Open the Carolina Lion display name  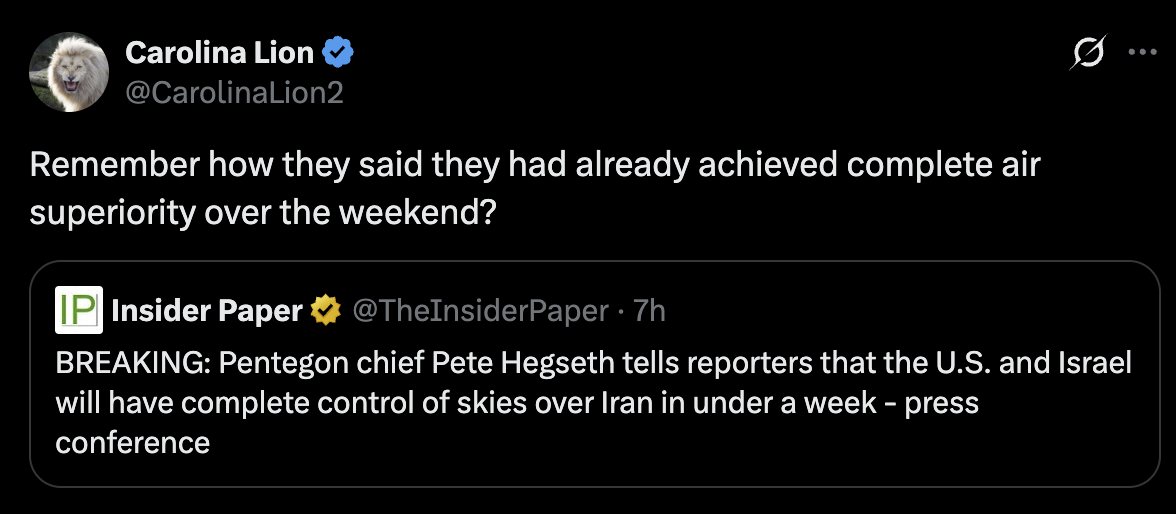[x=219, y=53]
